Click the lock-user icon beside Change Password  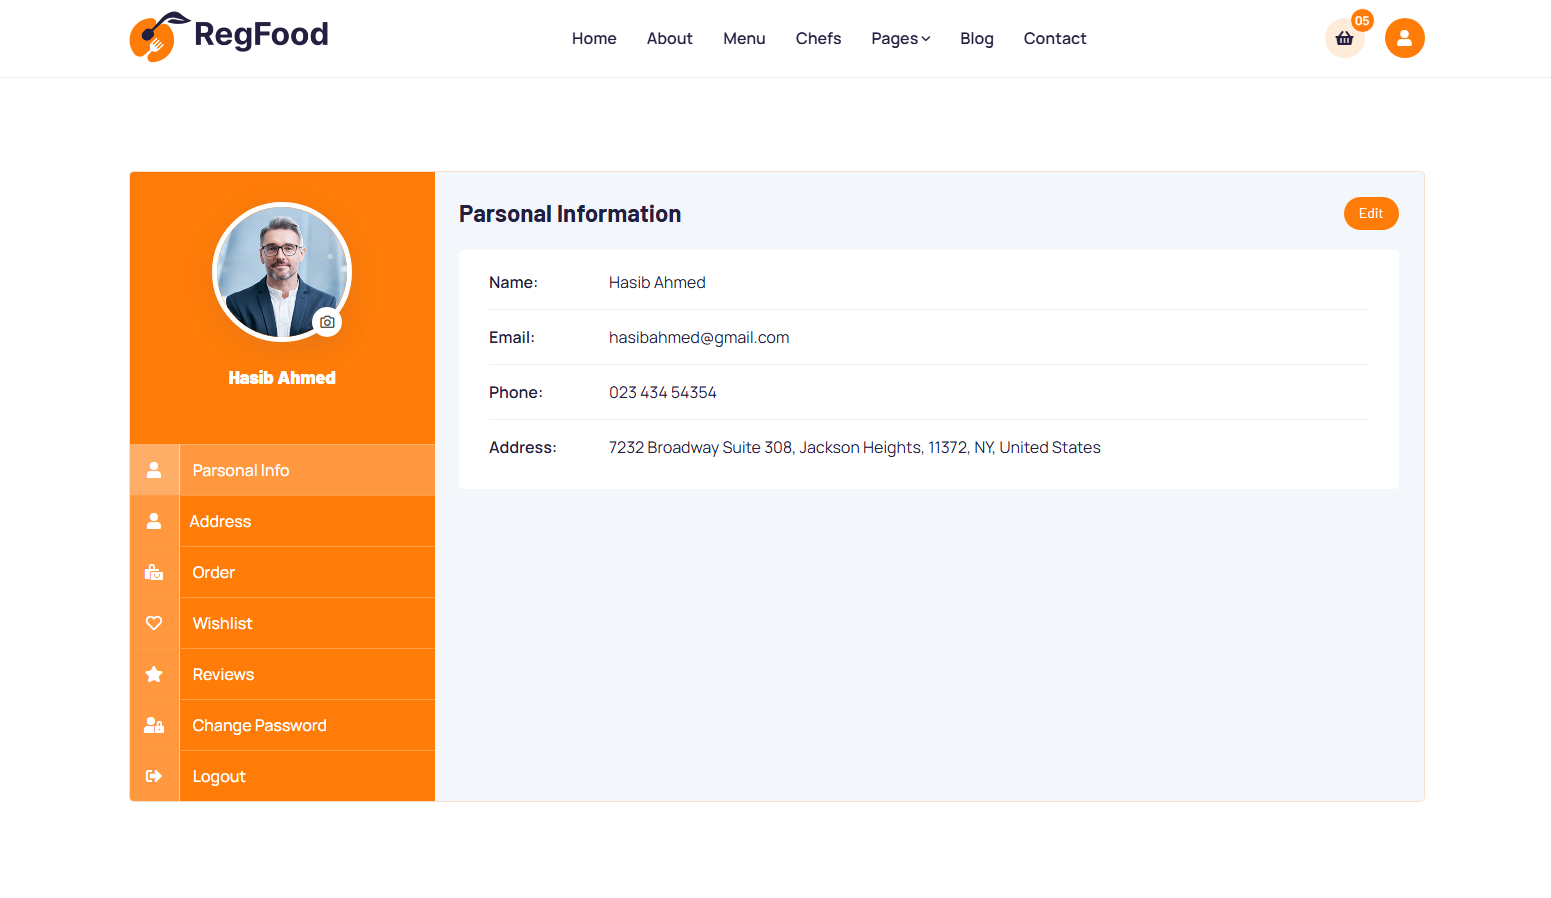pyautogui.click(x=154, y=725)
